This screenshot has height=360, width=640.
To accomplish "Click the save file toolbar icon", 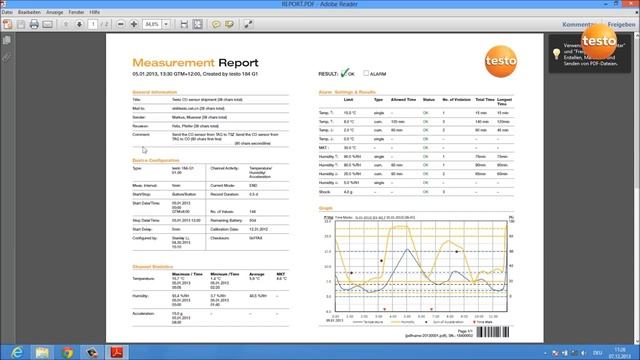I will pyautogui.click(x=21, y=24).
